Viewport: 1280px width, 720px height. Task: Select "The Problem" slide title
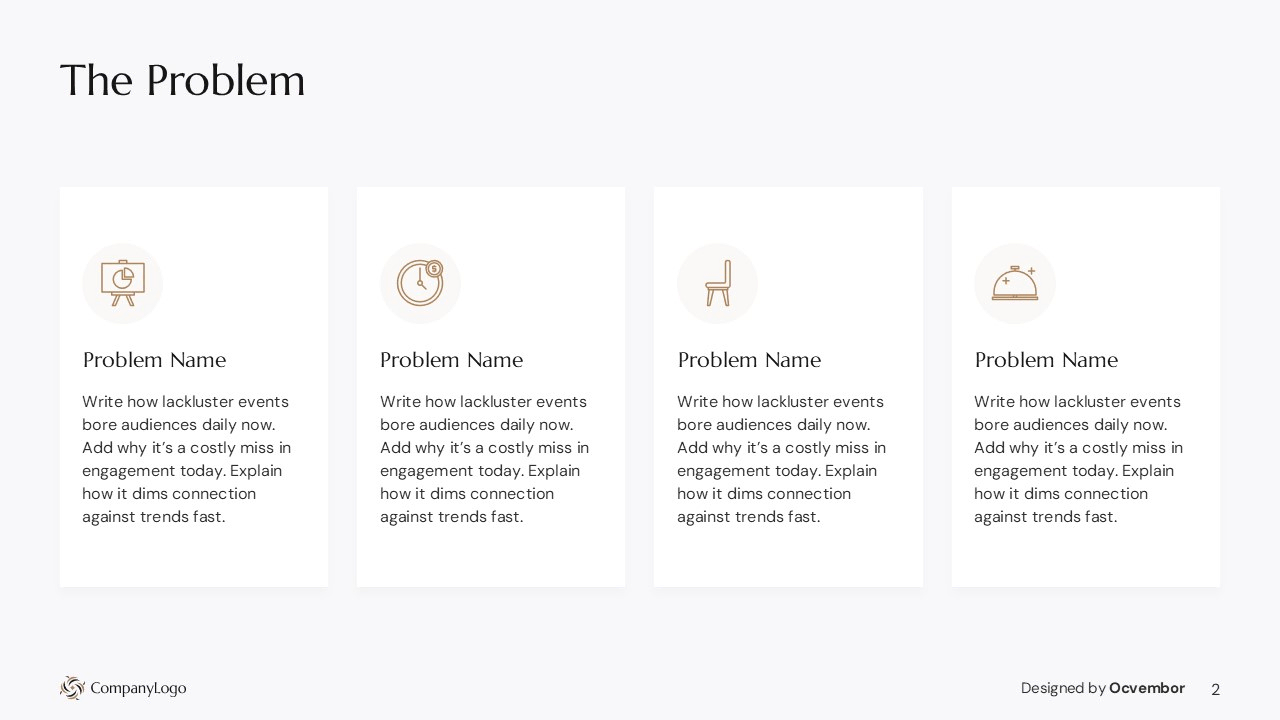pos(182,81)
